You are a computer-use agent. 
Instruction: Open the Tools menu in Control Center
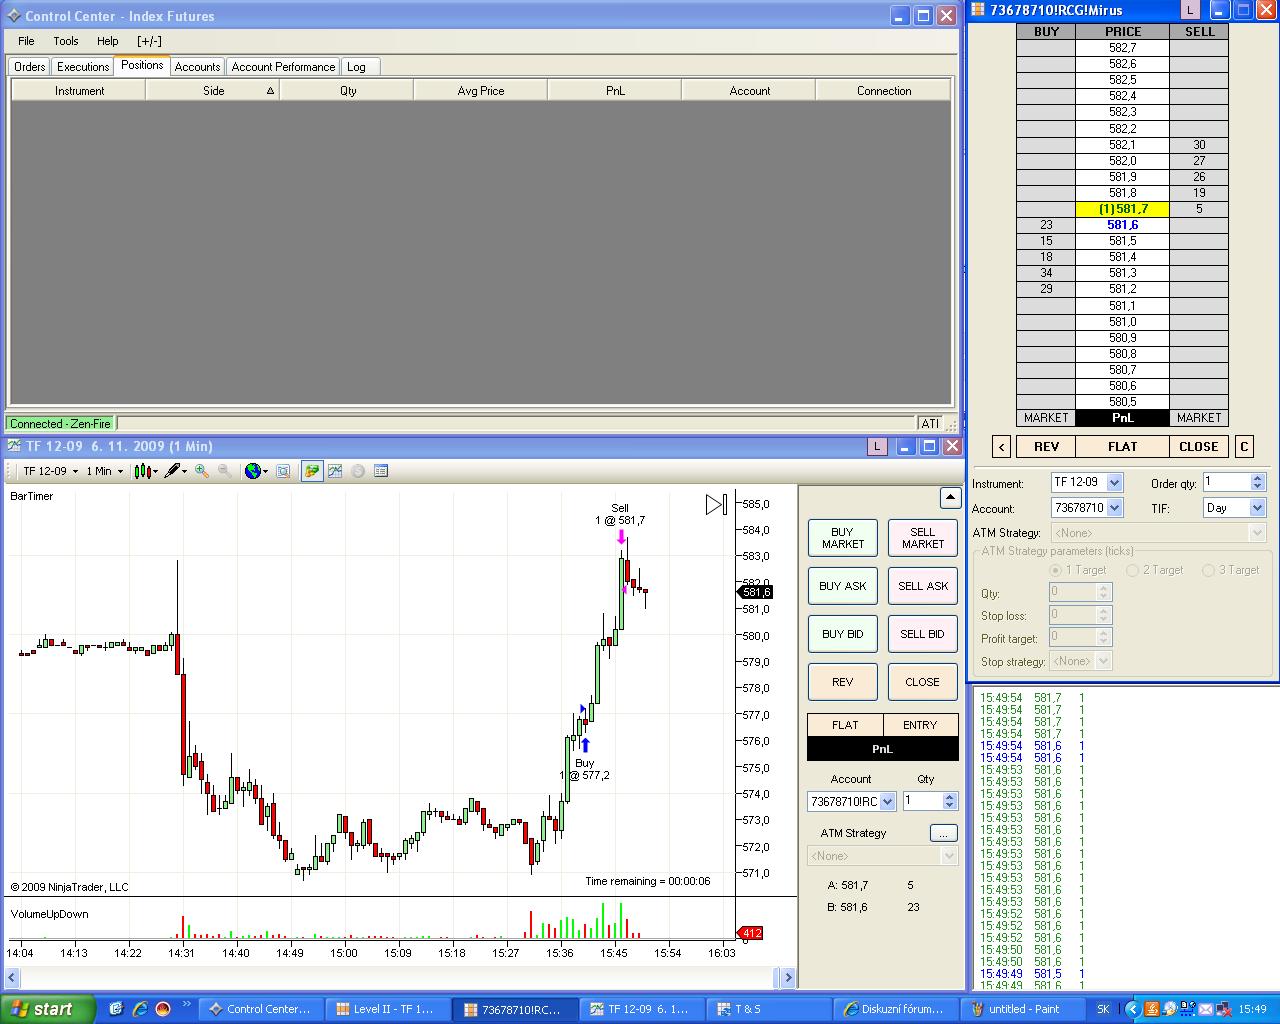(x=66, y=41)
